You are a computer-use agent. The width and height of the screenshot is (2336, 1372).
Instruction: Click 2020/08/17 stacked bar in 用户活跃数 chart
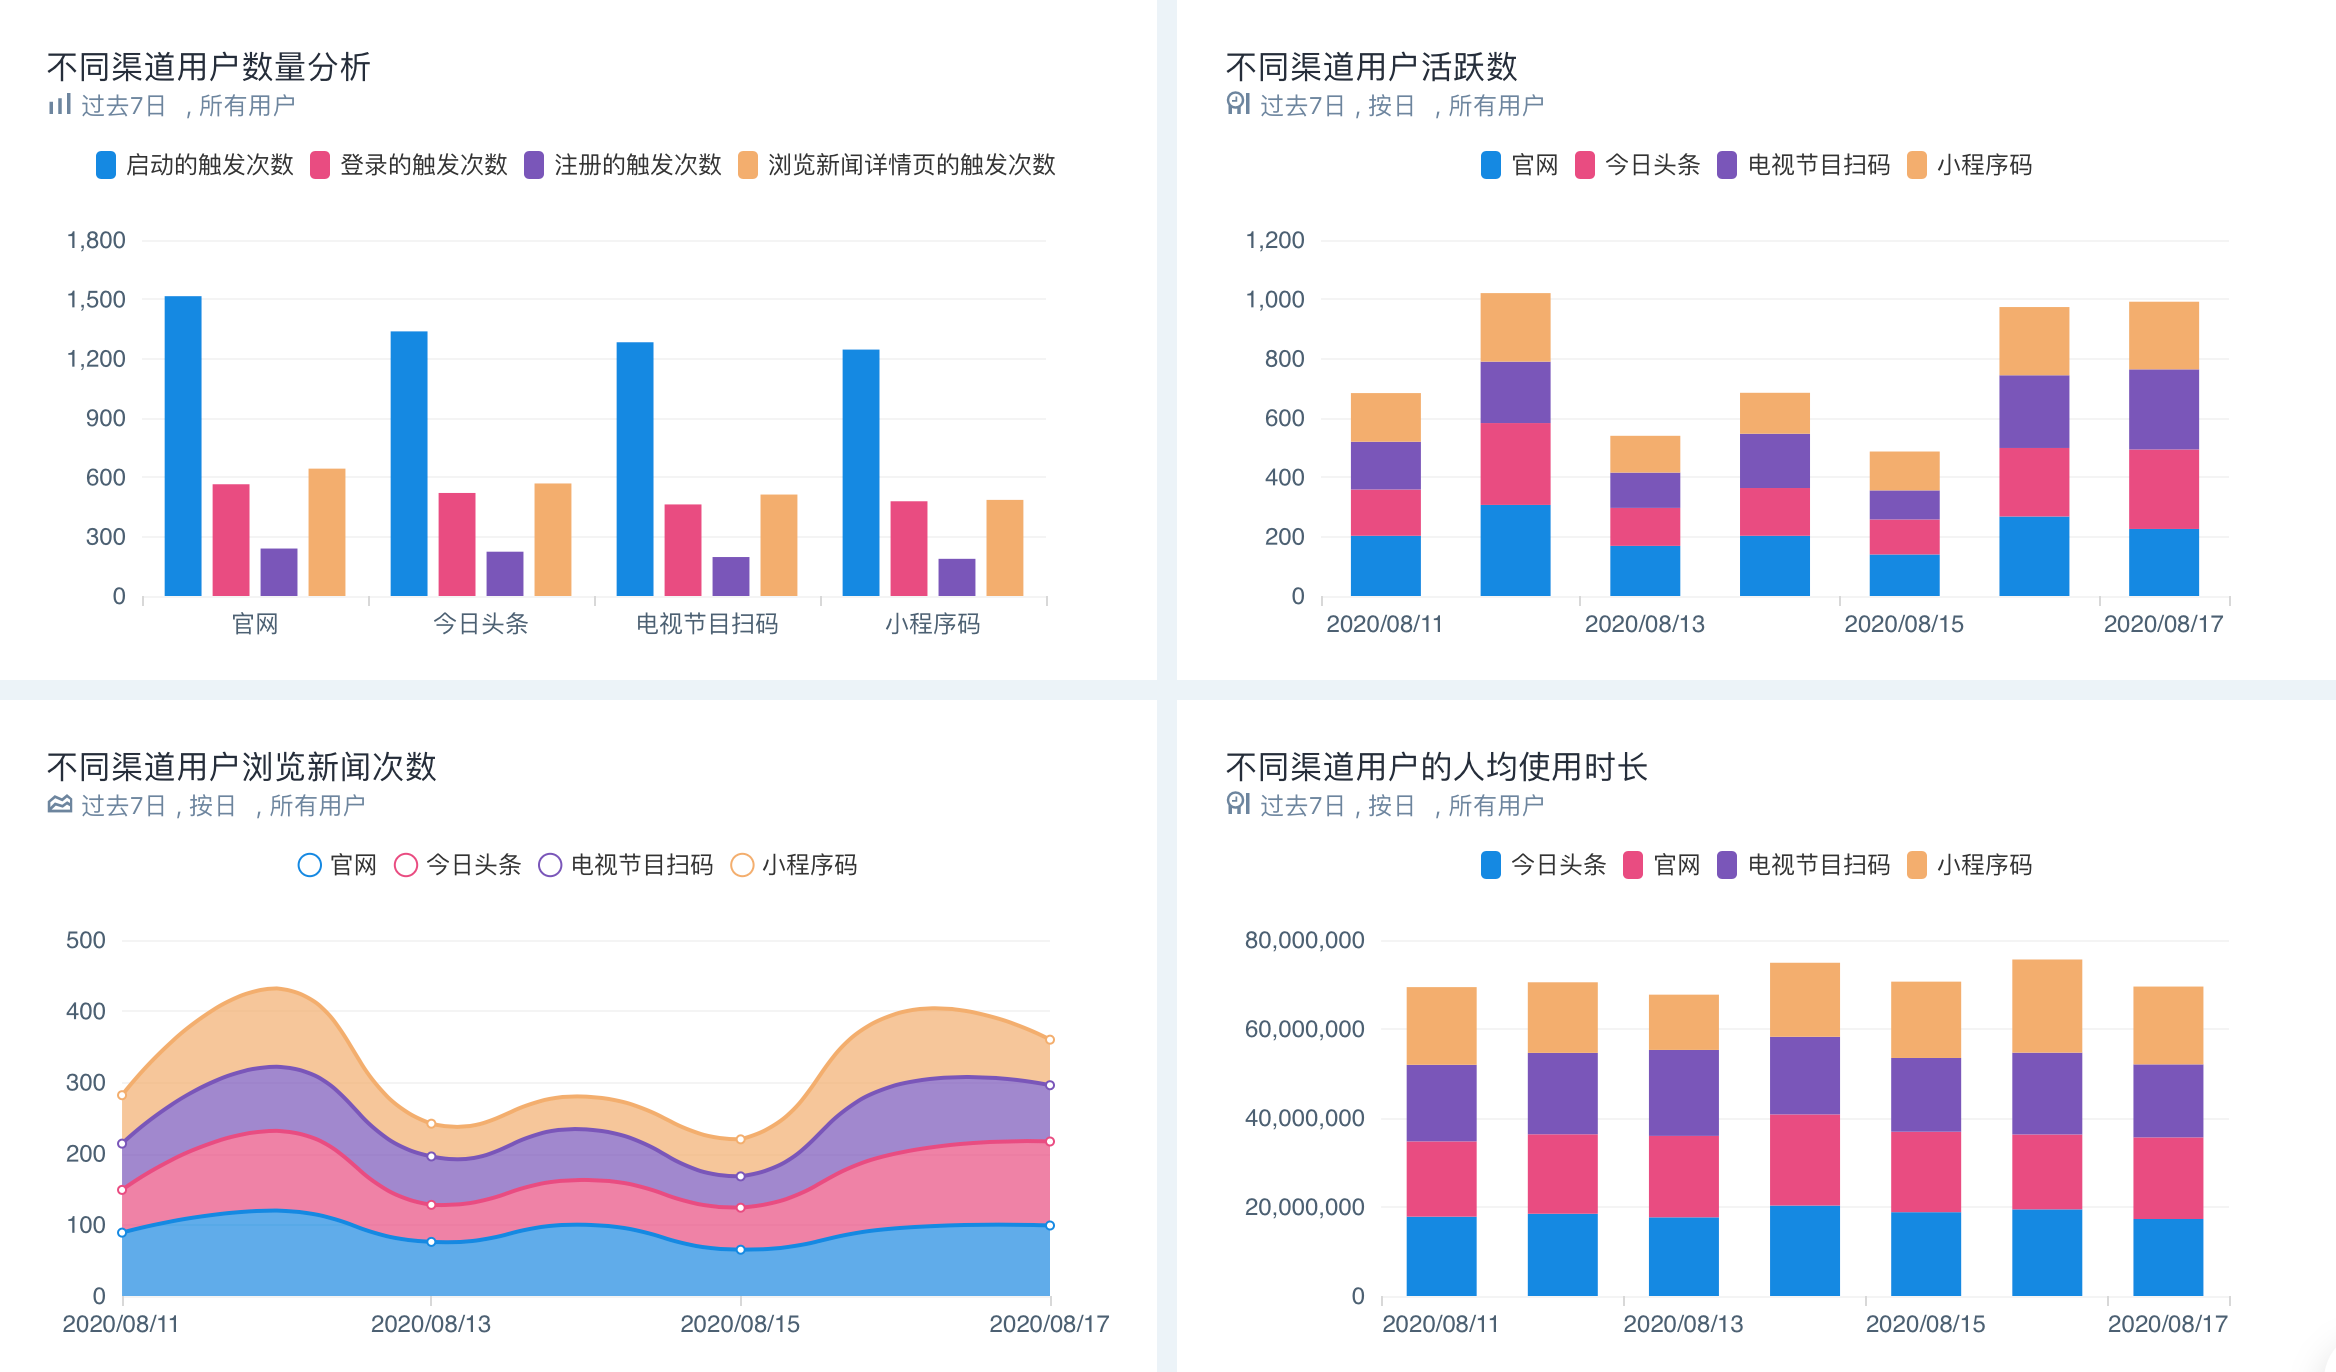tap(2164, 449)
